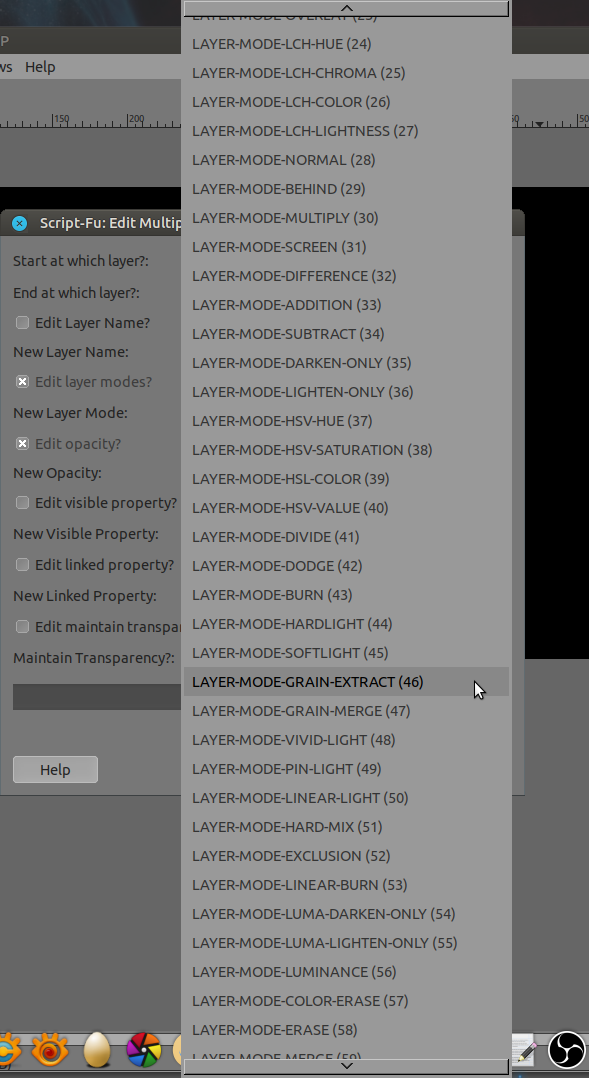Select LAYER-MODE-HSL-COLOR (39)
The width and height of the screenshot is (589, 1078).
click(346, 478)
